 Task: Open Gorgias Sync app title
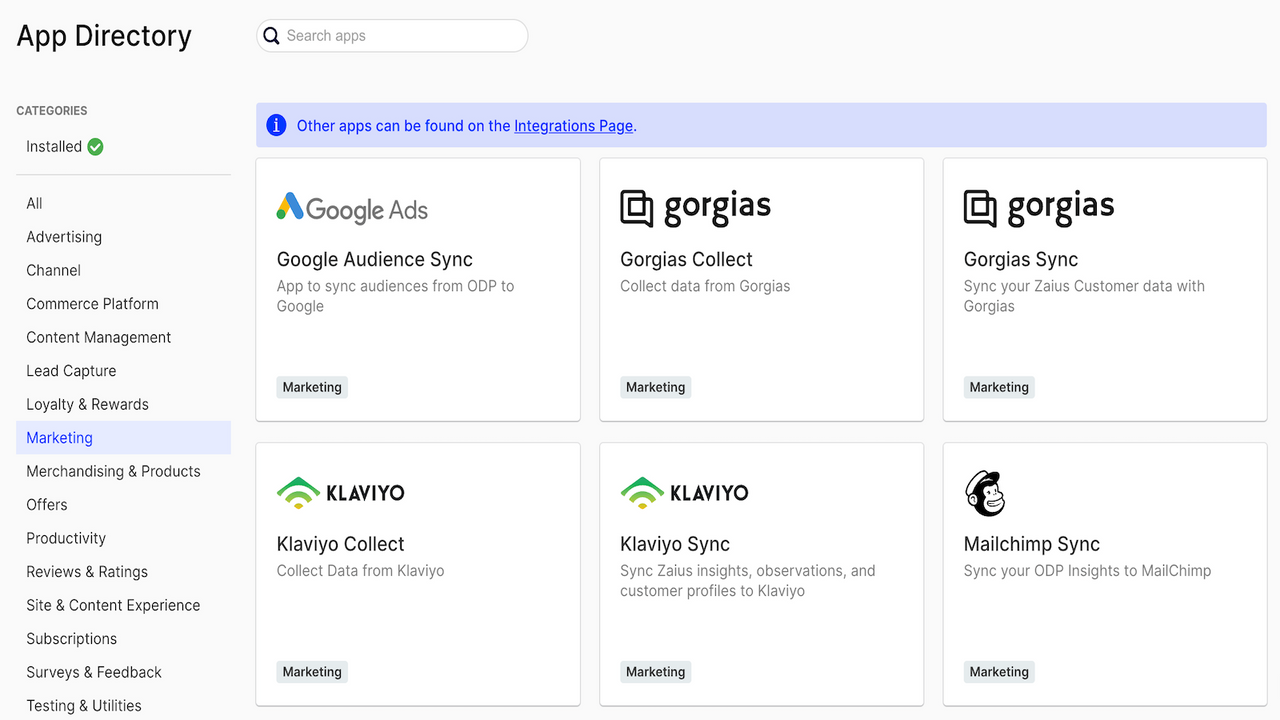[1021, 260]
